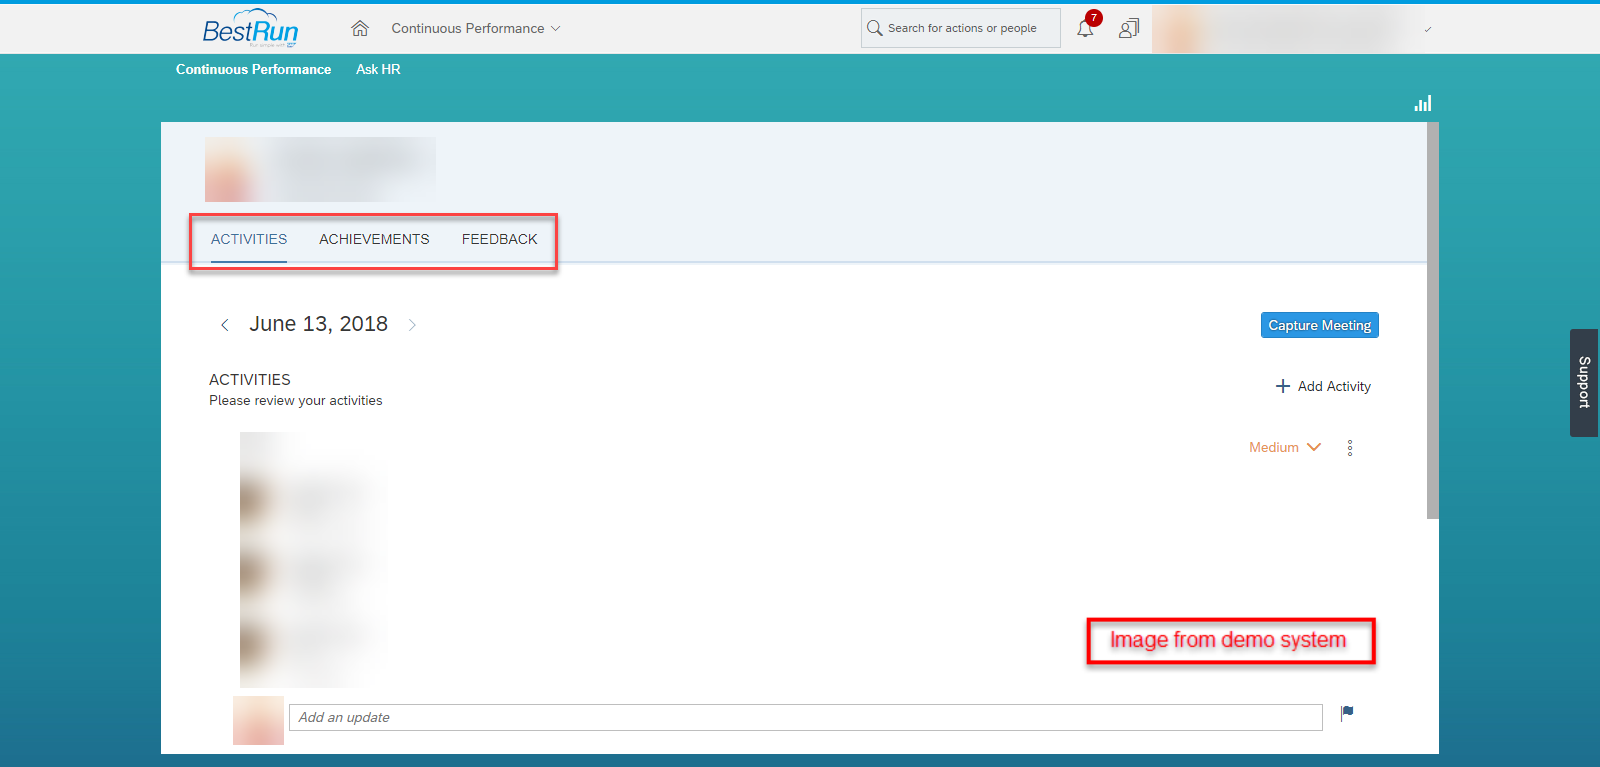Open the Medium priority dropdown
This screenshot has height=767, width=1600.
(1285, 447)
